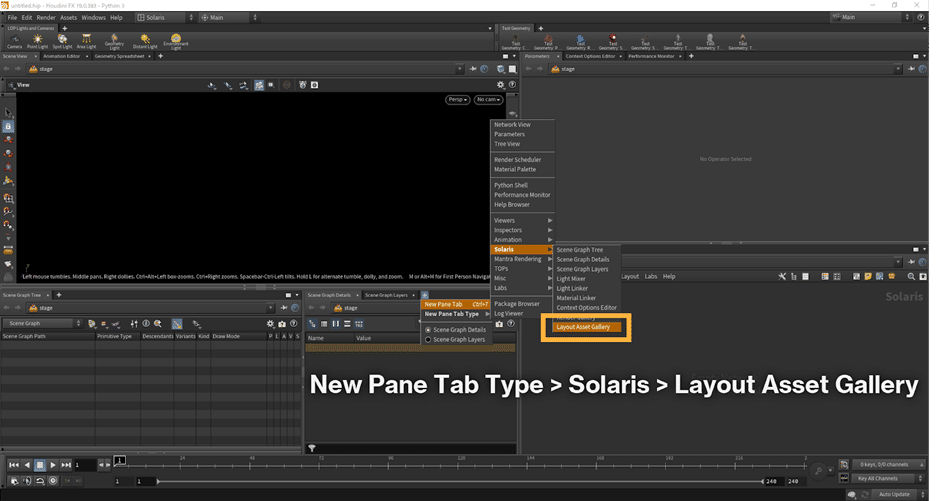This screenshot has width=941, height=501.
Task: Open viewport display options gear
Action: pos(501,85)
